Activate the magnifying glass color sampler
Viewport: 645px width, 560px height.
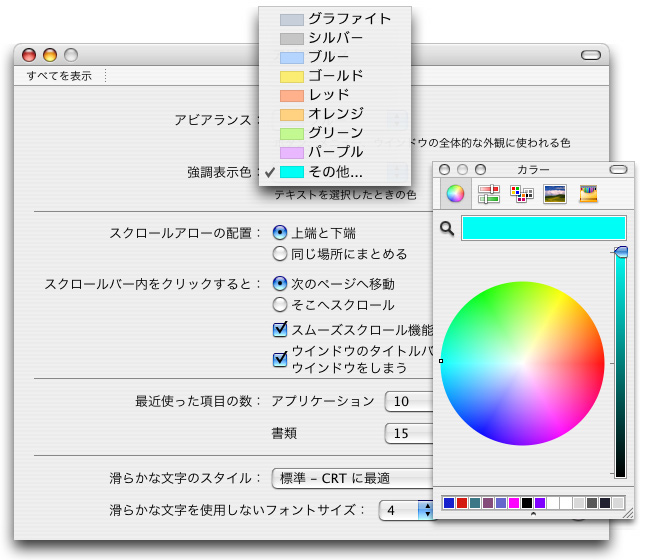pos(447,228)
